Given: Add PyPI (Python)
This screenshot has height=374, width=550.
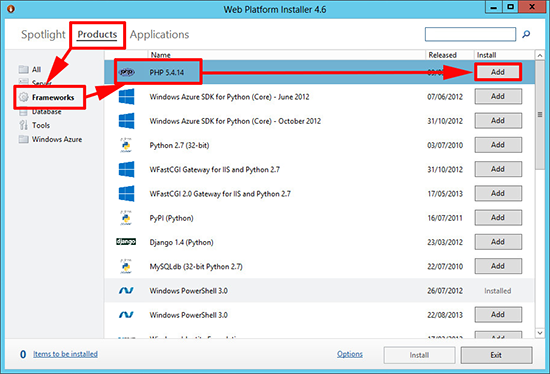Looking at the screenshot, I should tap(498, 217).
